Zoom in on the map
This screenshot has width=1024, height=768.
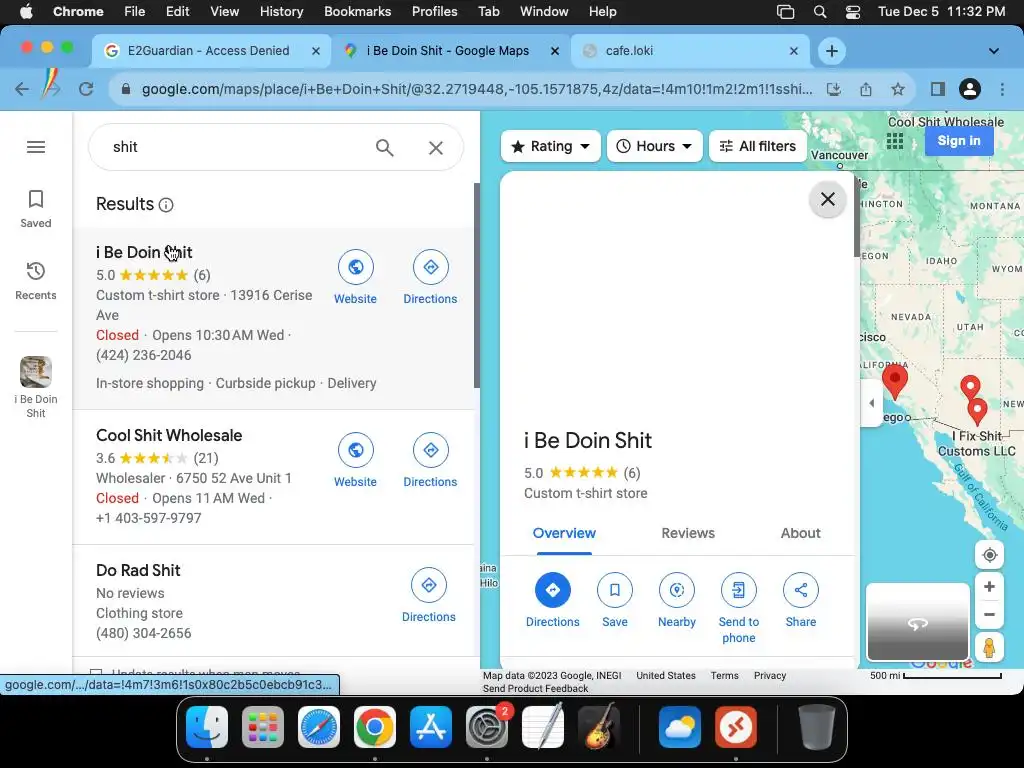989,587
